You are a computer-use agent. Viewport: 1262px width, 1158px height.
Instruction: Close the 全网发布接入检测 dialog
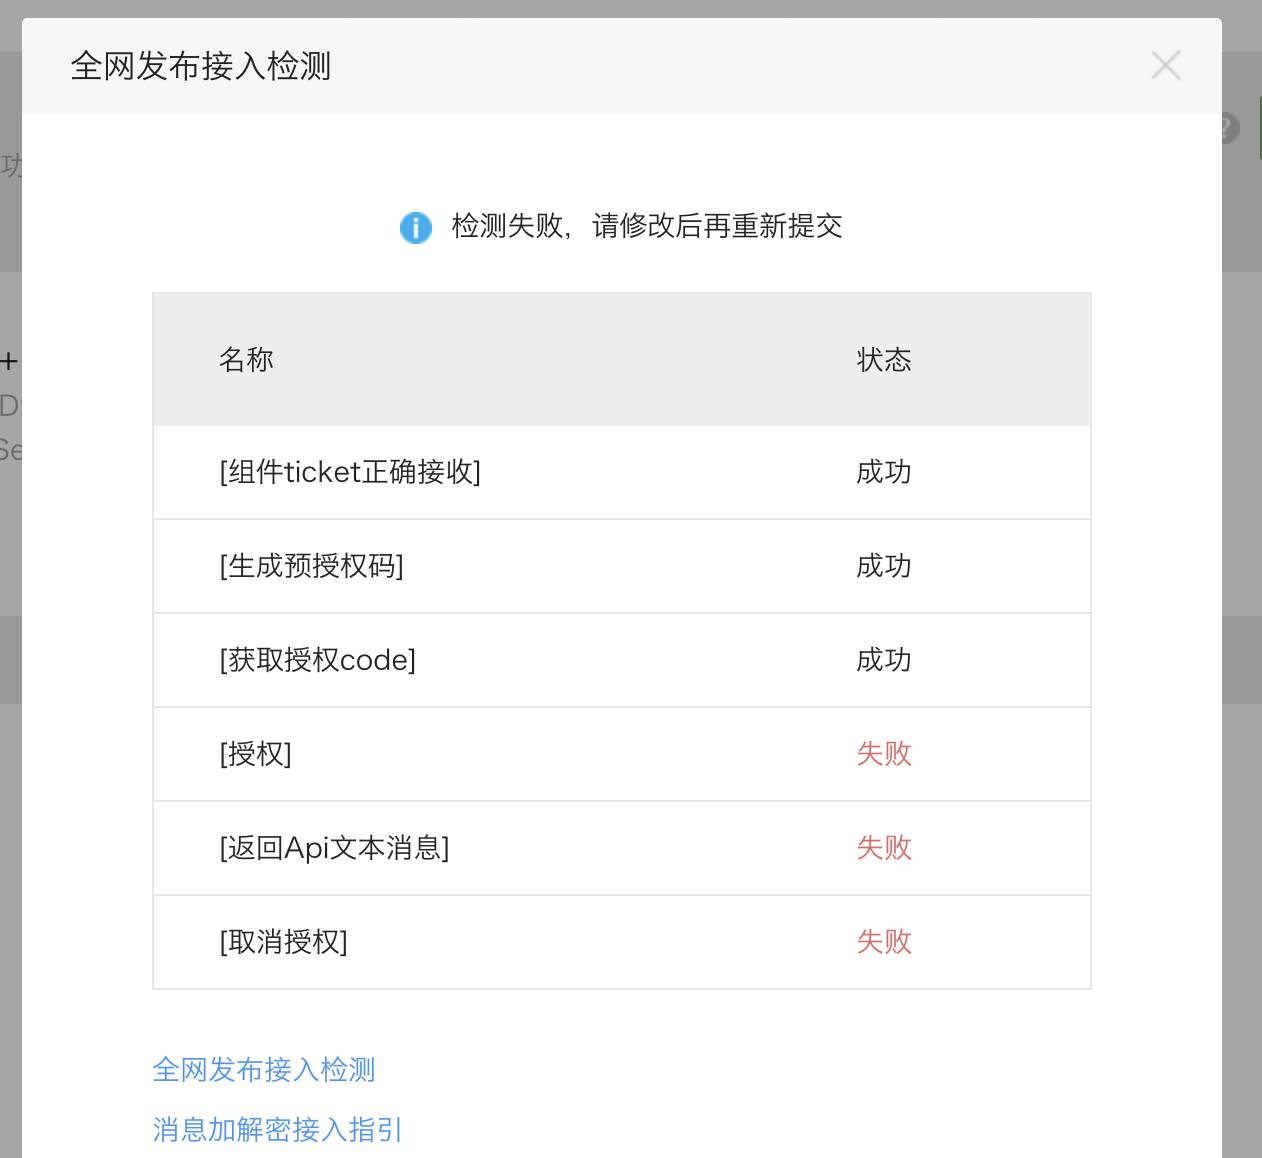pos(1166,66)
